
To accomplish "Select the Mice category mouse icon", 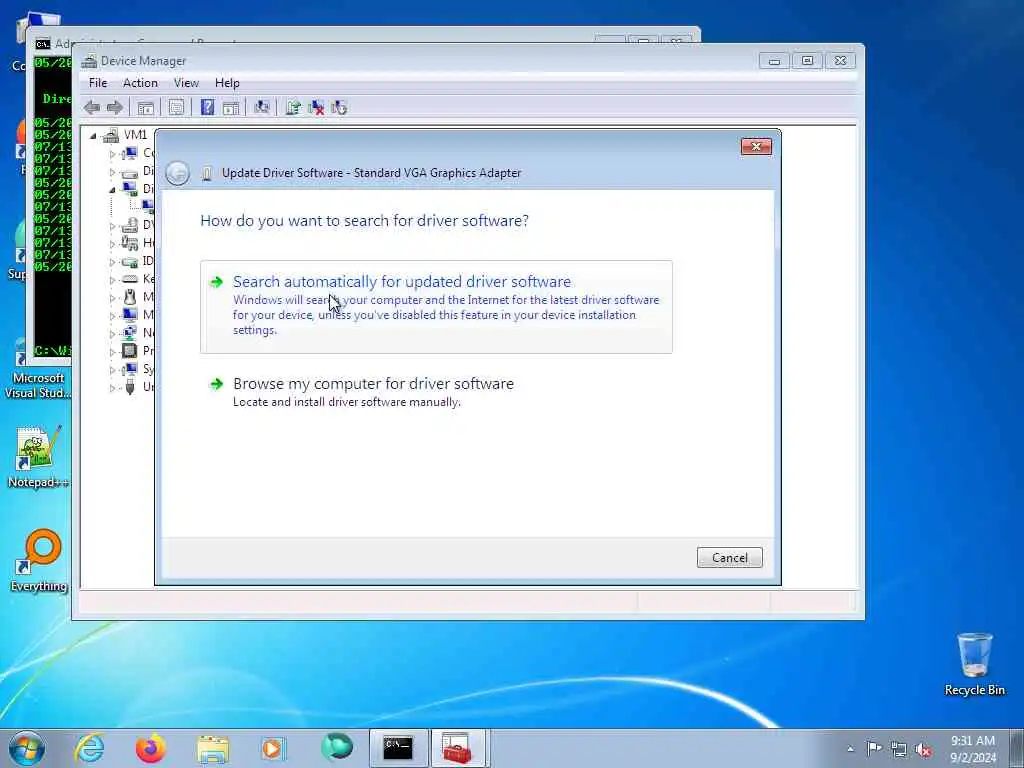I will coord(130,296).
